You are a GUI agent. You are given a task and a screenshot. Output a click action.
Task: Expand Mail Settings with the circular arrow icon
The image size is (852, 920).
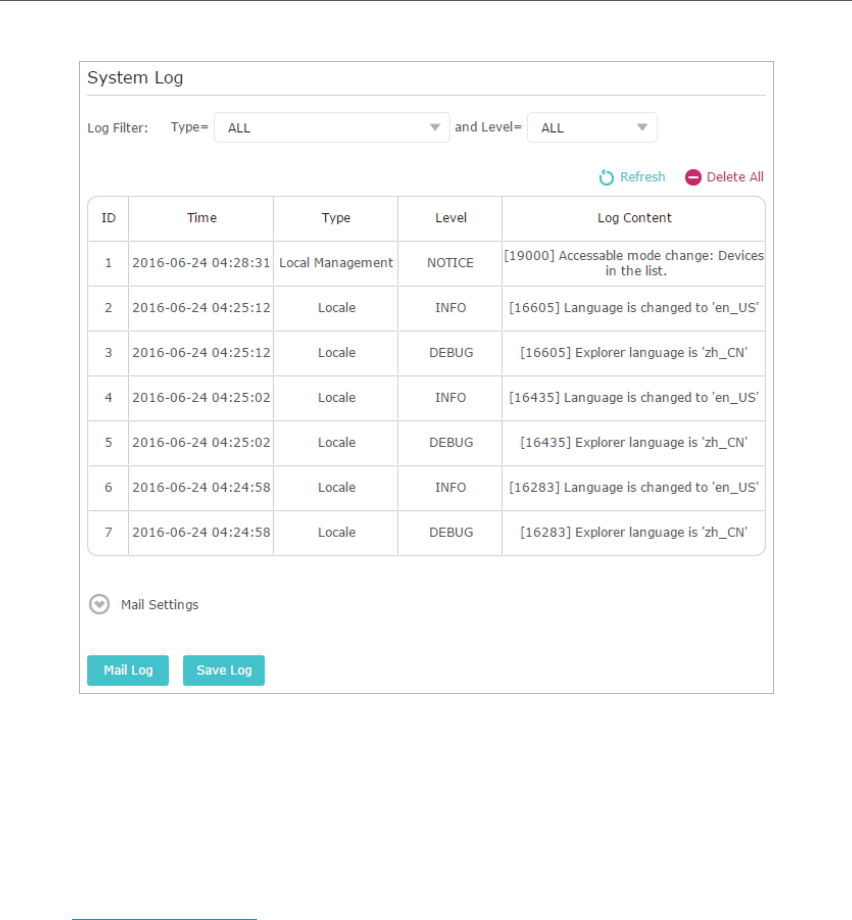click(99, 604)
